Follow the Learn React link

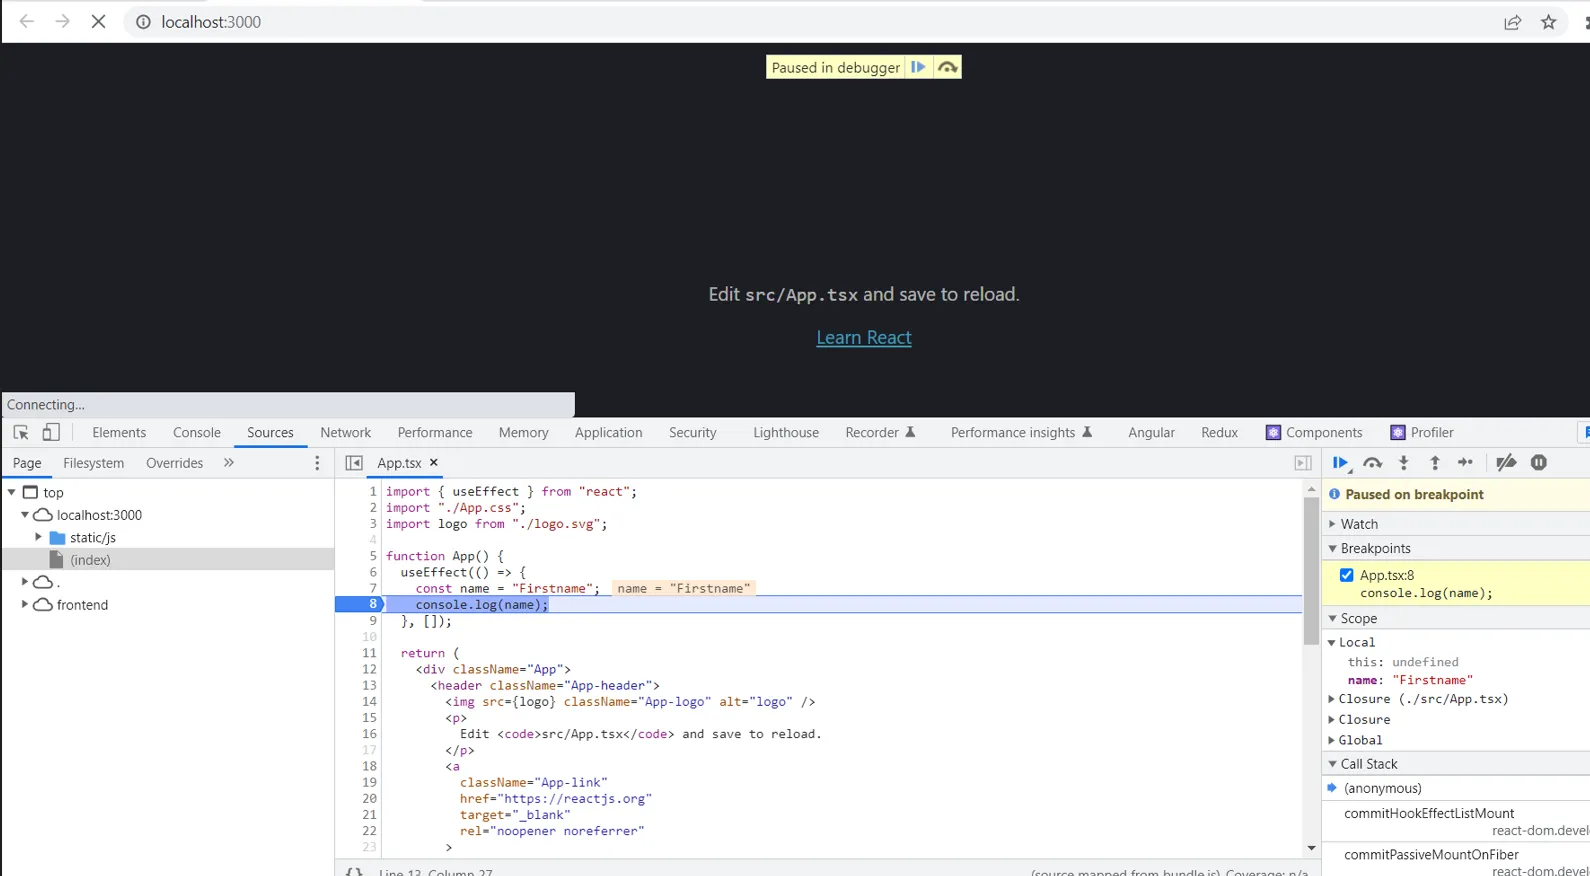[864, 337]
